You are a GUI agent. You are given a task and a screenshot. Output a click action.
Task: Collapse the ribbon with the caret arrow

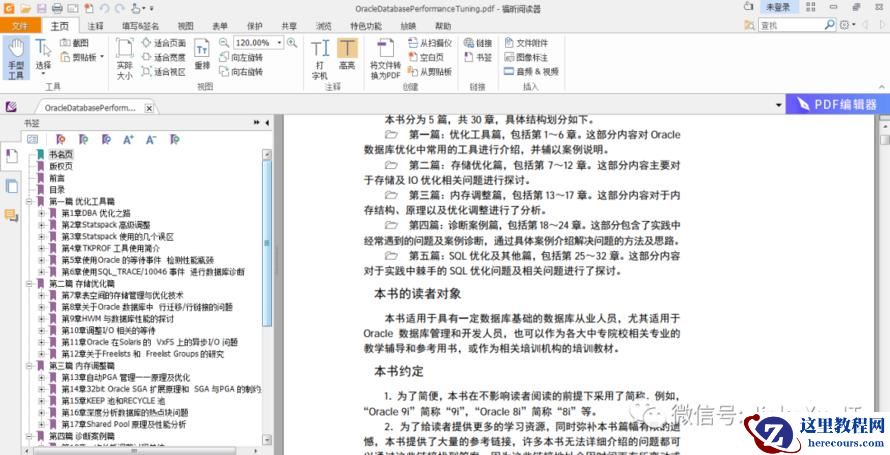click(x=881, y=87)
